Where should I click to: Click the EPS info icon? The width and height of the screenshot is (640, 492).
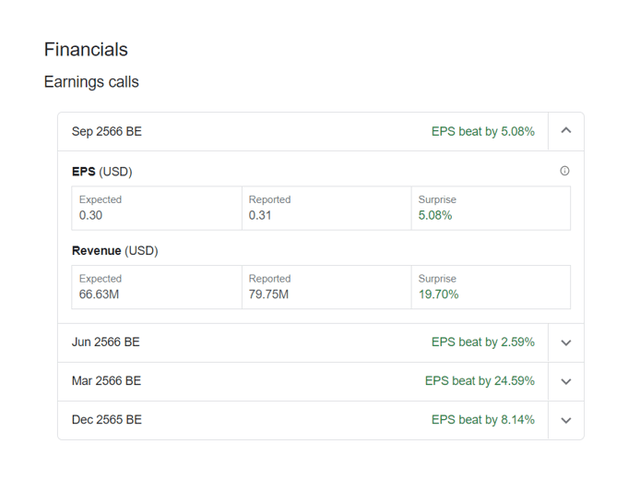pos(564,171)
